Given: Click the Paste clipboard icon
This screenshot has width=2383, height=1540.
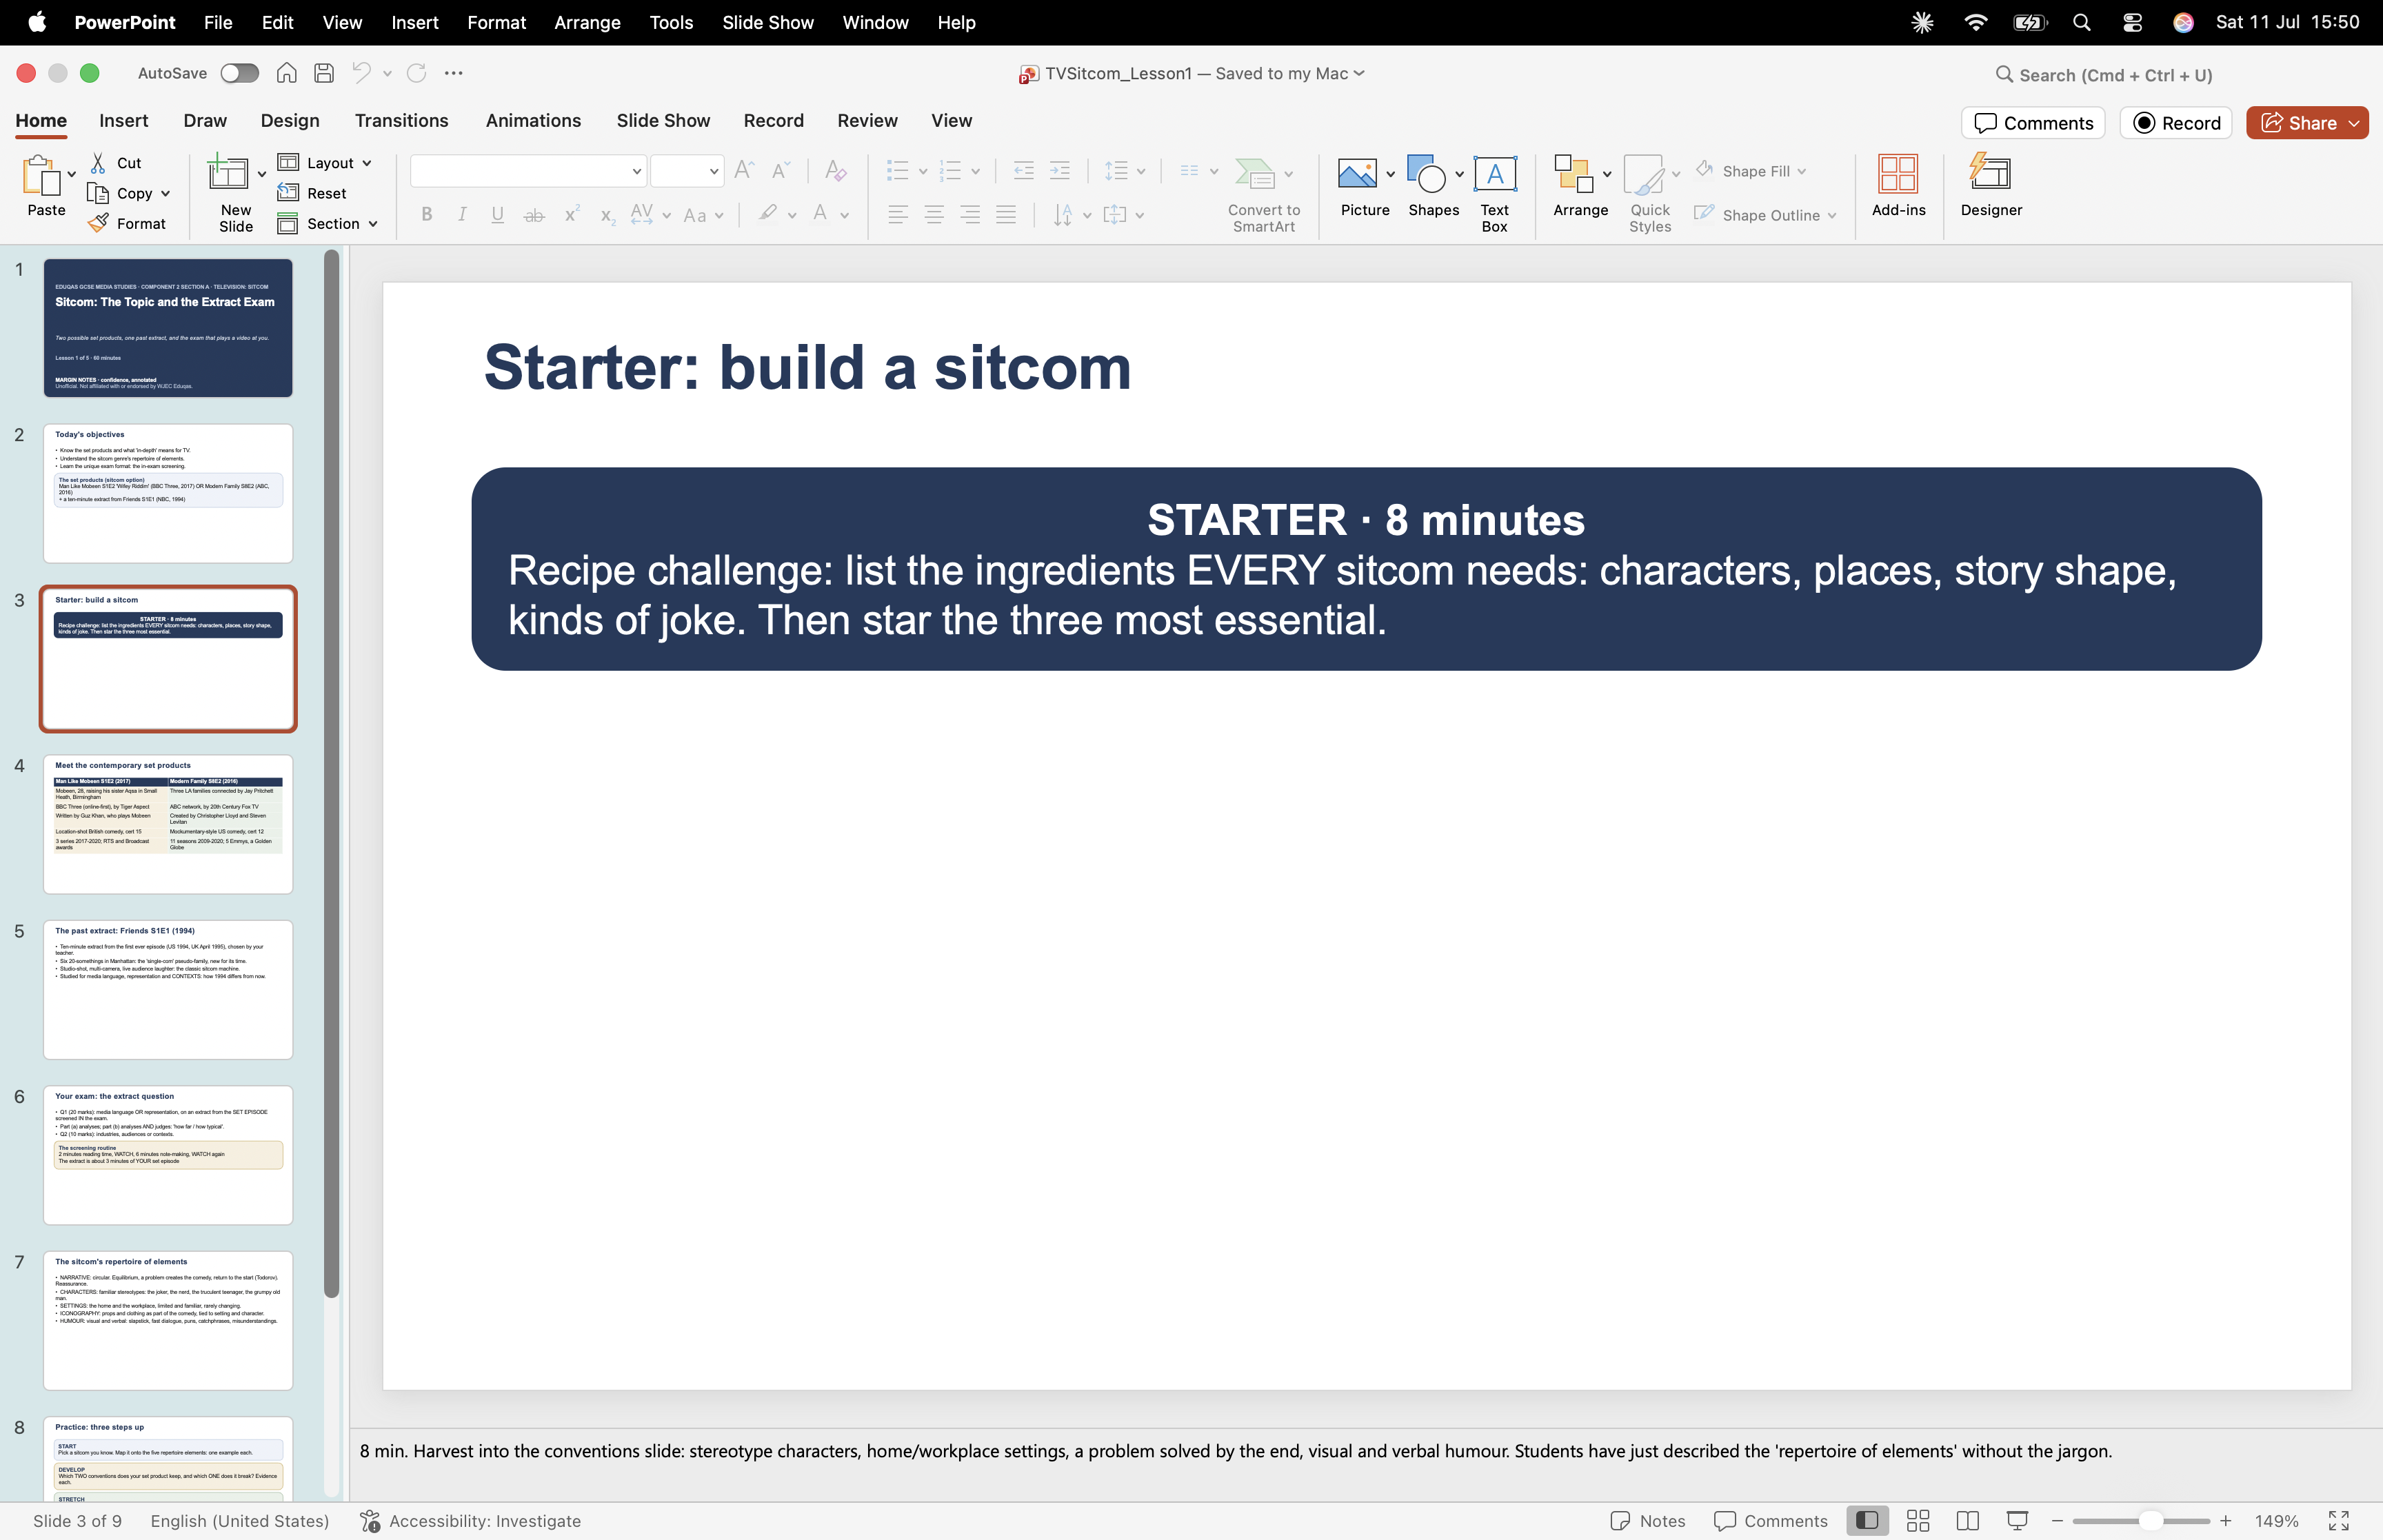Looking at the screenshot, I should coord(42,176).
